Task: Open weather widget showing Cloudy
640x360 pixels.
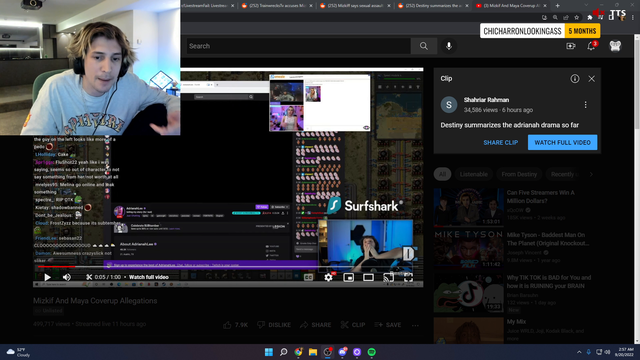Action: tap(18, 352)
